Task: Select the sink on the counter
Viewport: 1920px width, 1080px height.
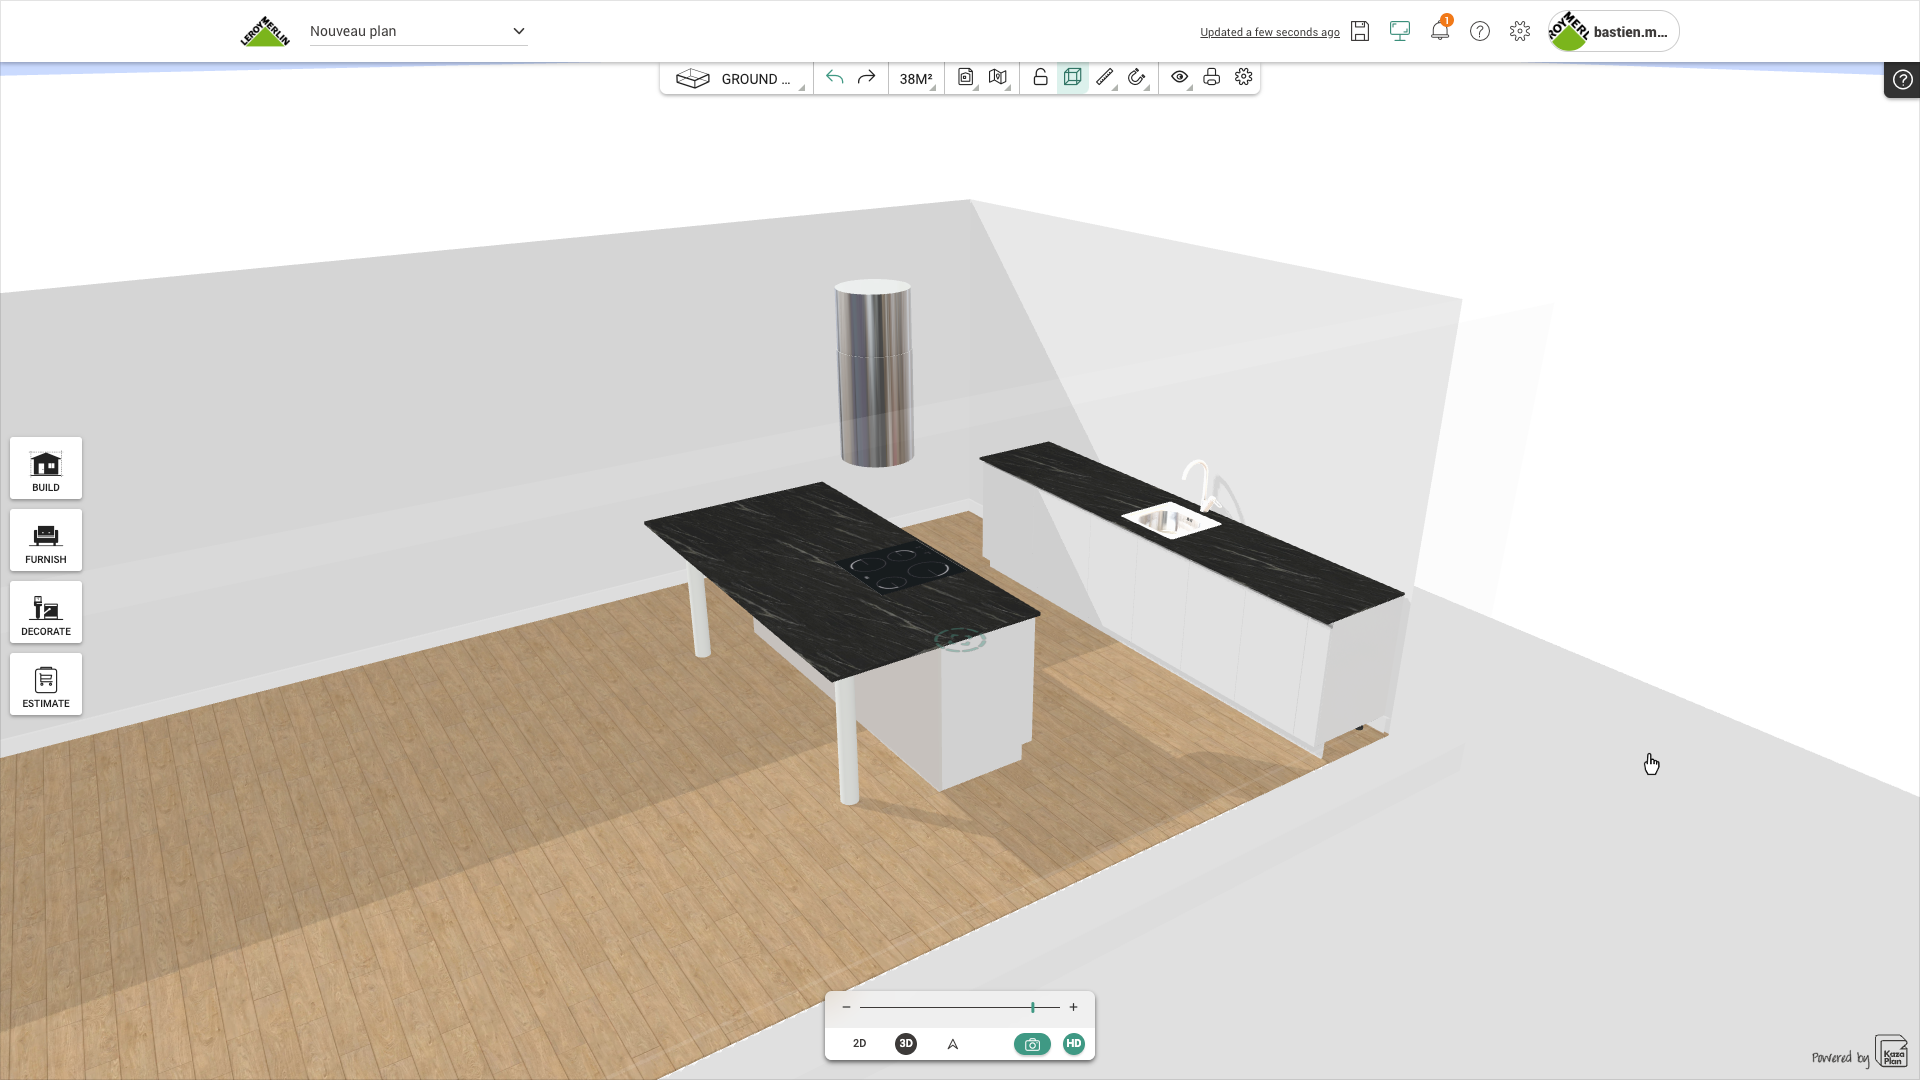Action: pyautogui.click(x=1172, y=519)
